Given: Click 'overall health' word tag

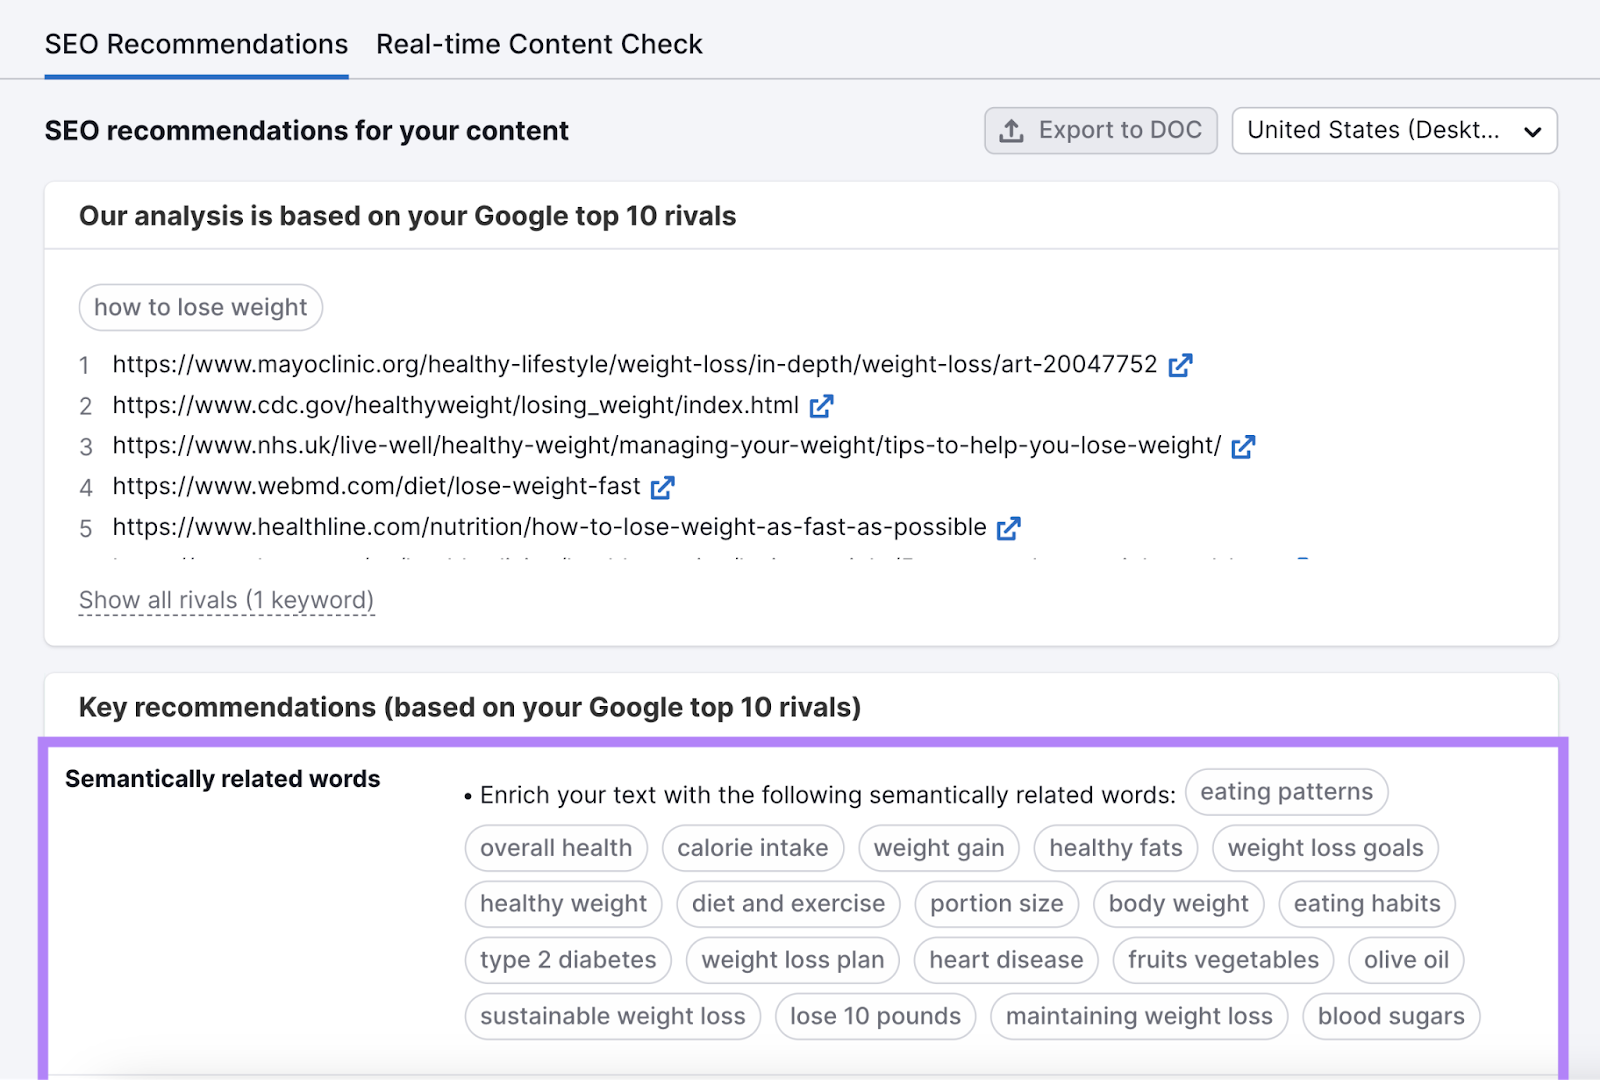Looking at the screenshot, I should [x=556, y=848].
